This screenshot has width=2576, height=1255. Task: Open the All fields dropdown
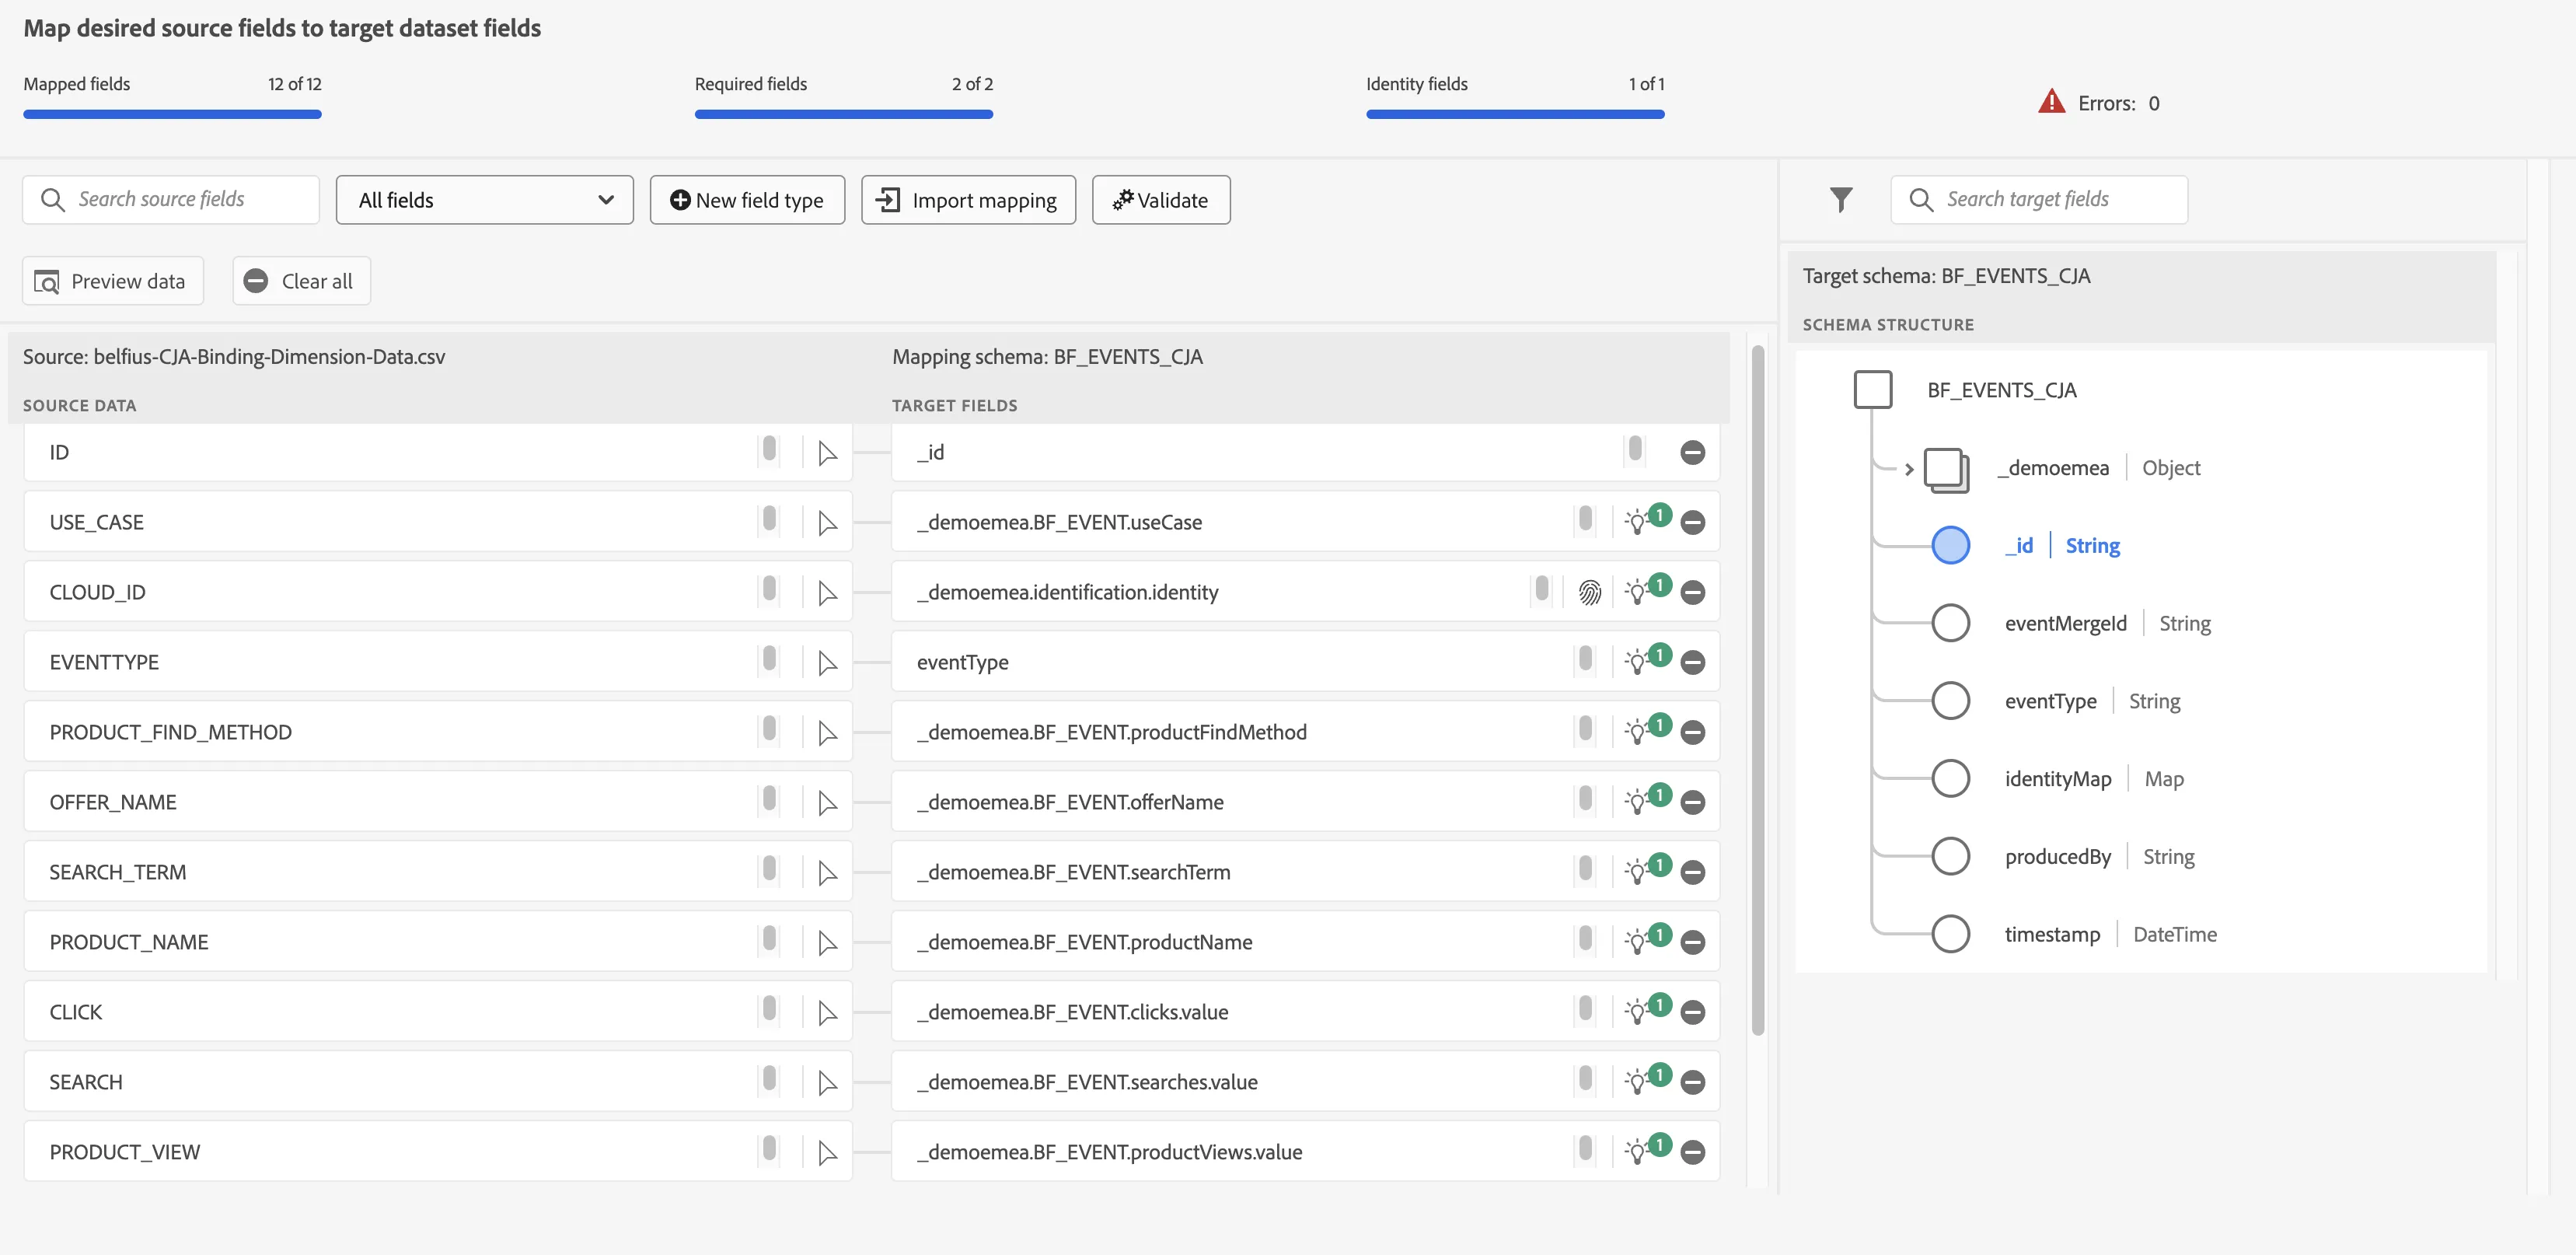coord(484,200)
